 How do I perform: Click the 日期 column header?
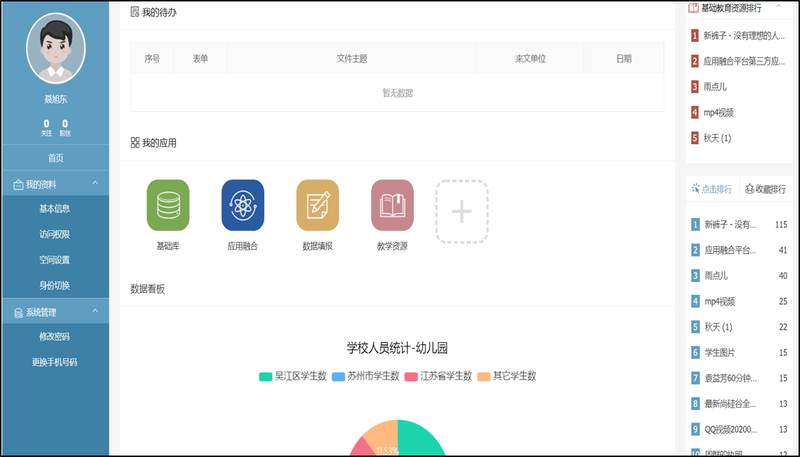[x=624, y=59]
